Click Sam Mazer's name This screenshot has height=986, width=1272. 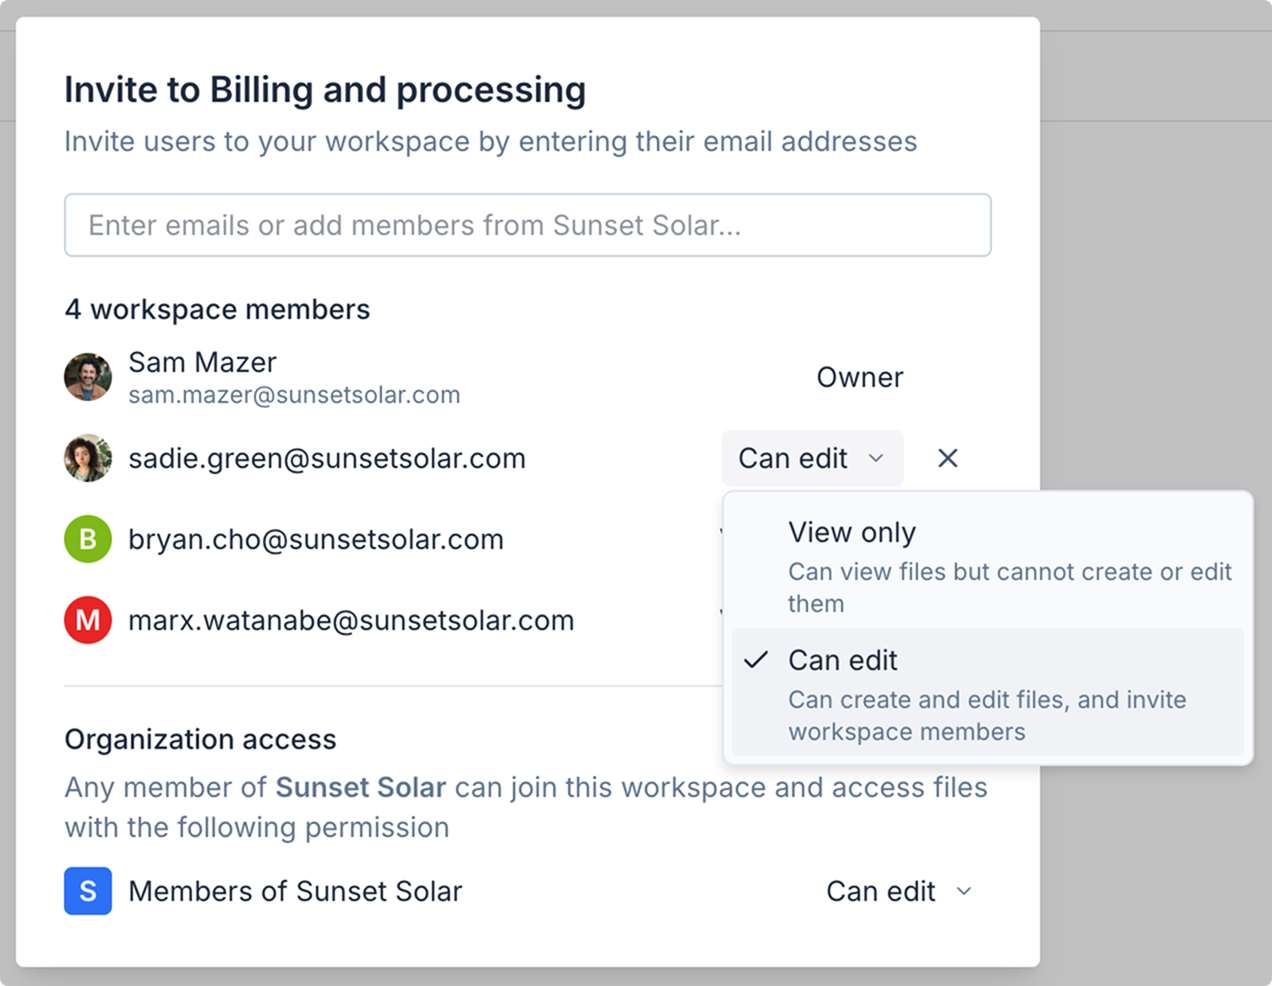pos(202,362)
